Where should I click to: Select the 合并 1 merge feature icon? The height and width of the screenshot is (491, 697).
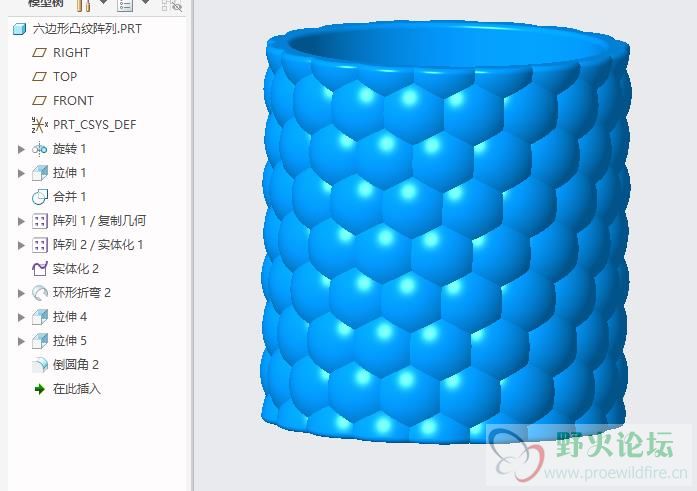(x=40, y=197)
